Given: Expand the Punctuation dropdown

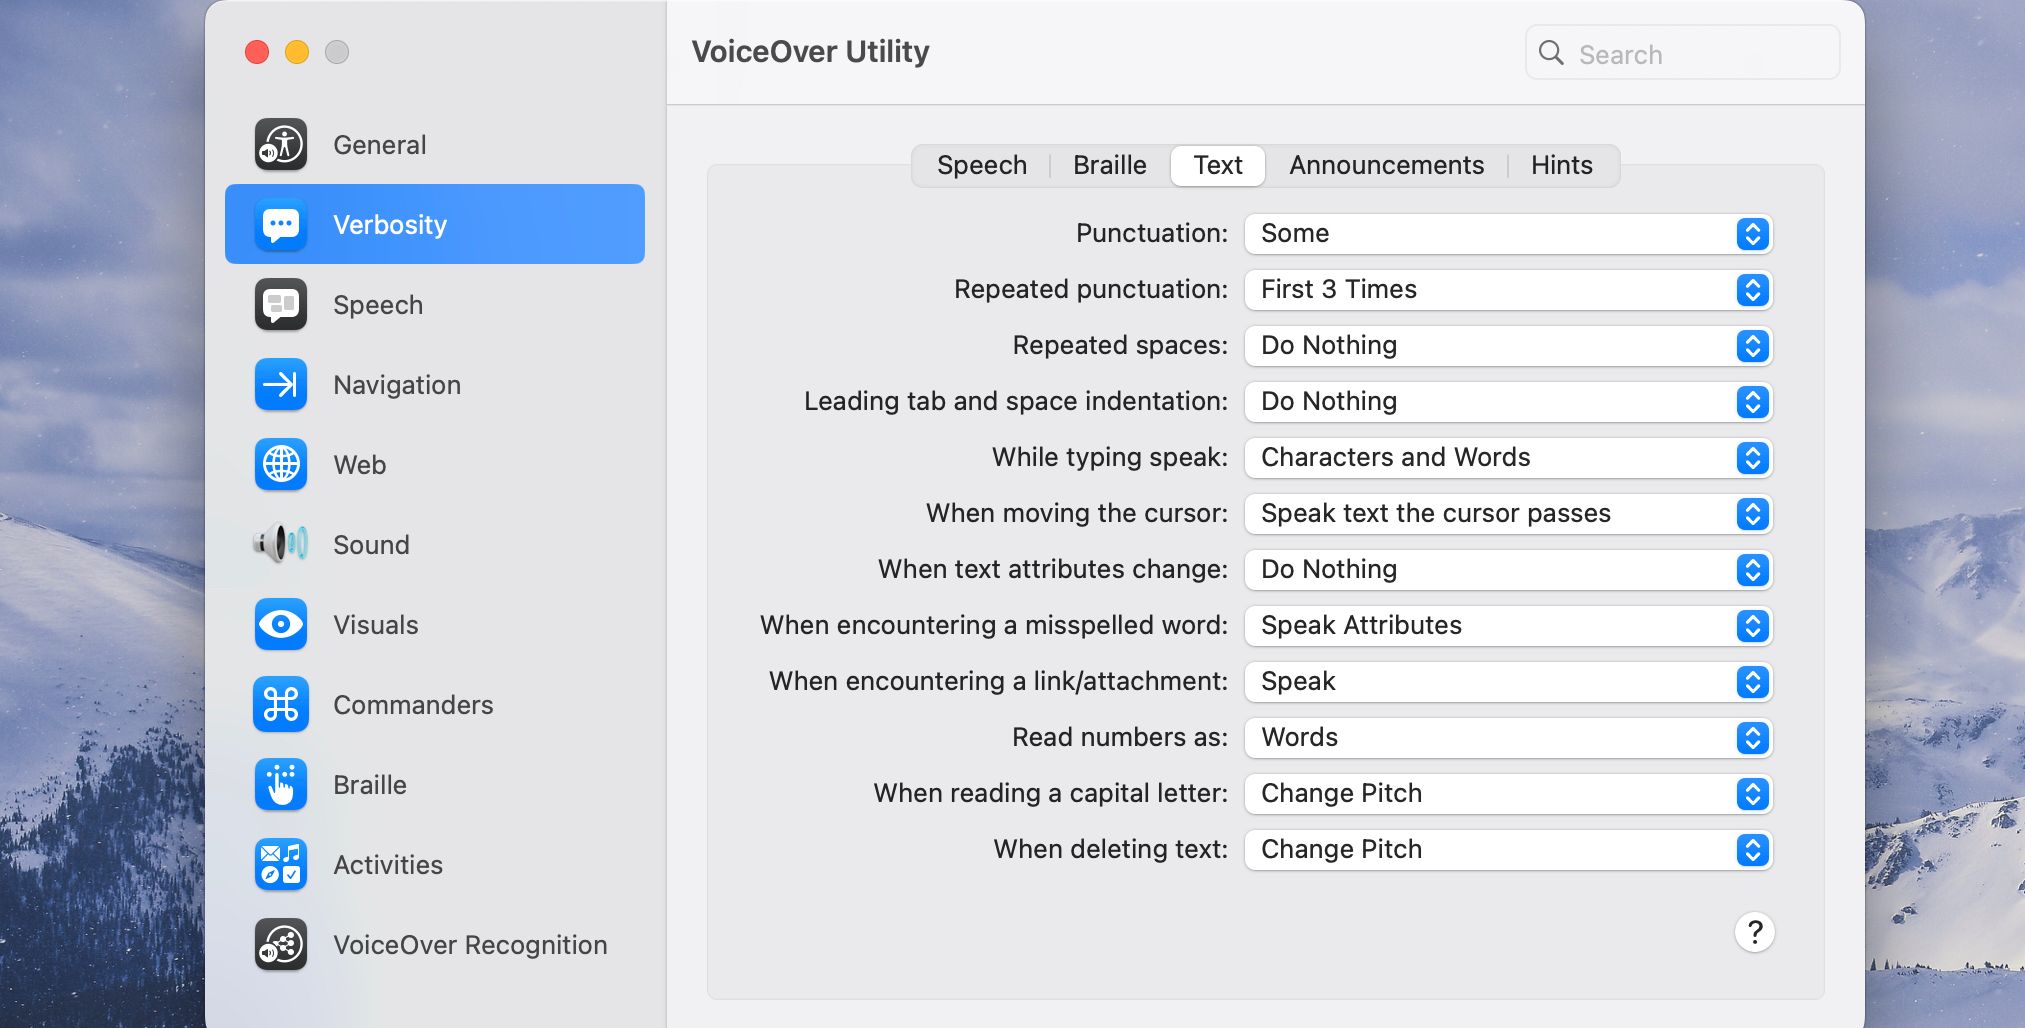Looking at the screenshot, I should click(x=1507, y=234).
